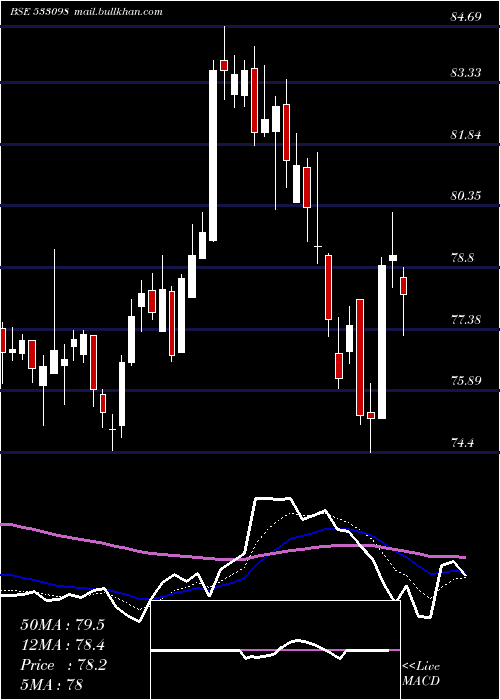Click the 83.33 price axis label
This screenshot has width=500, height=700.
pos(466,73)
